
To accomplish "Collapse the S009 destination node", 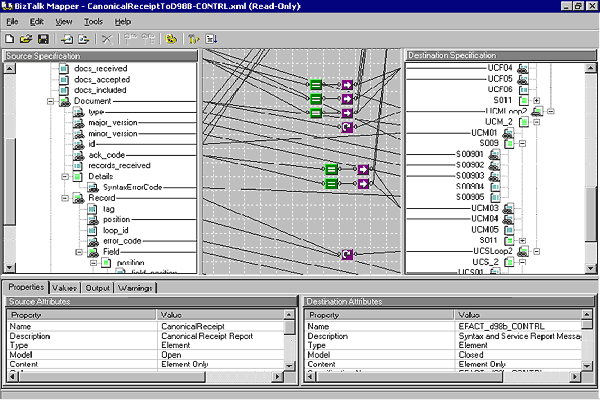I will point(522,144).
